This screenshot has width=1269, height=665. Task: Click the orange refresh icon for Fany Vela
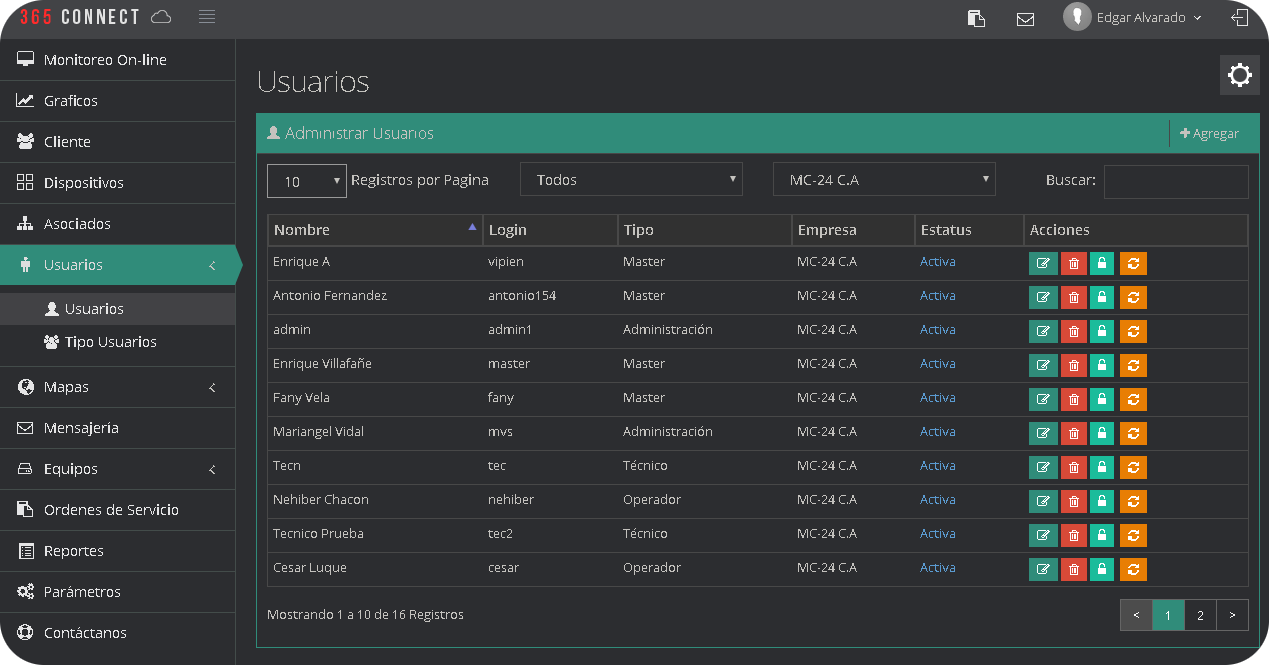click(x=1133, y=399)
